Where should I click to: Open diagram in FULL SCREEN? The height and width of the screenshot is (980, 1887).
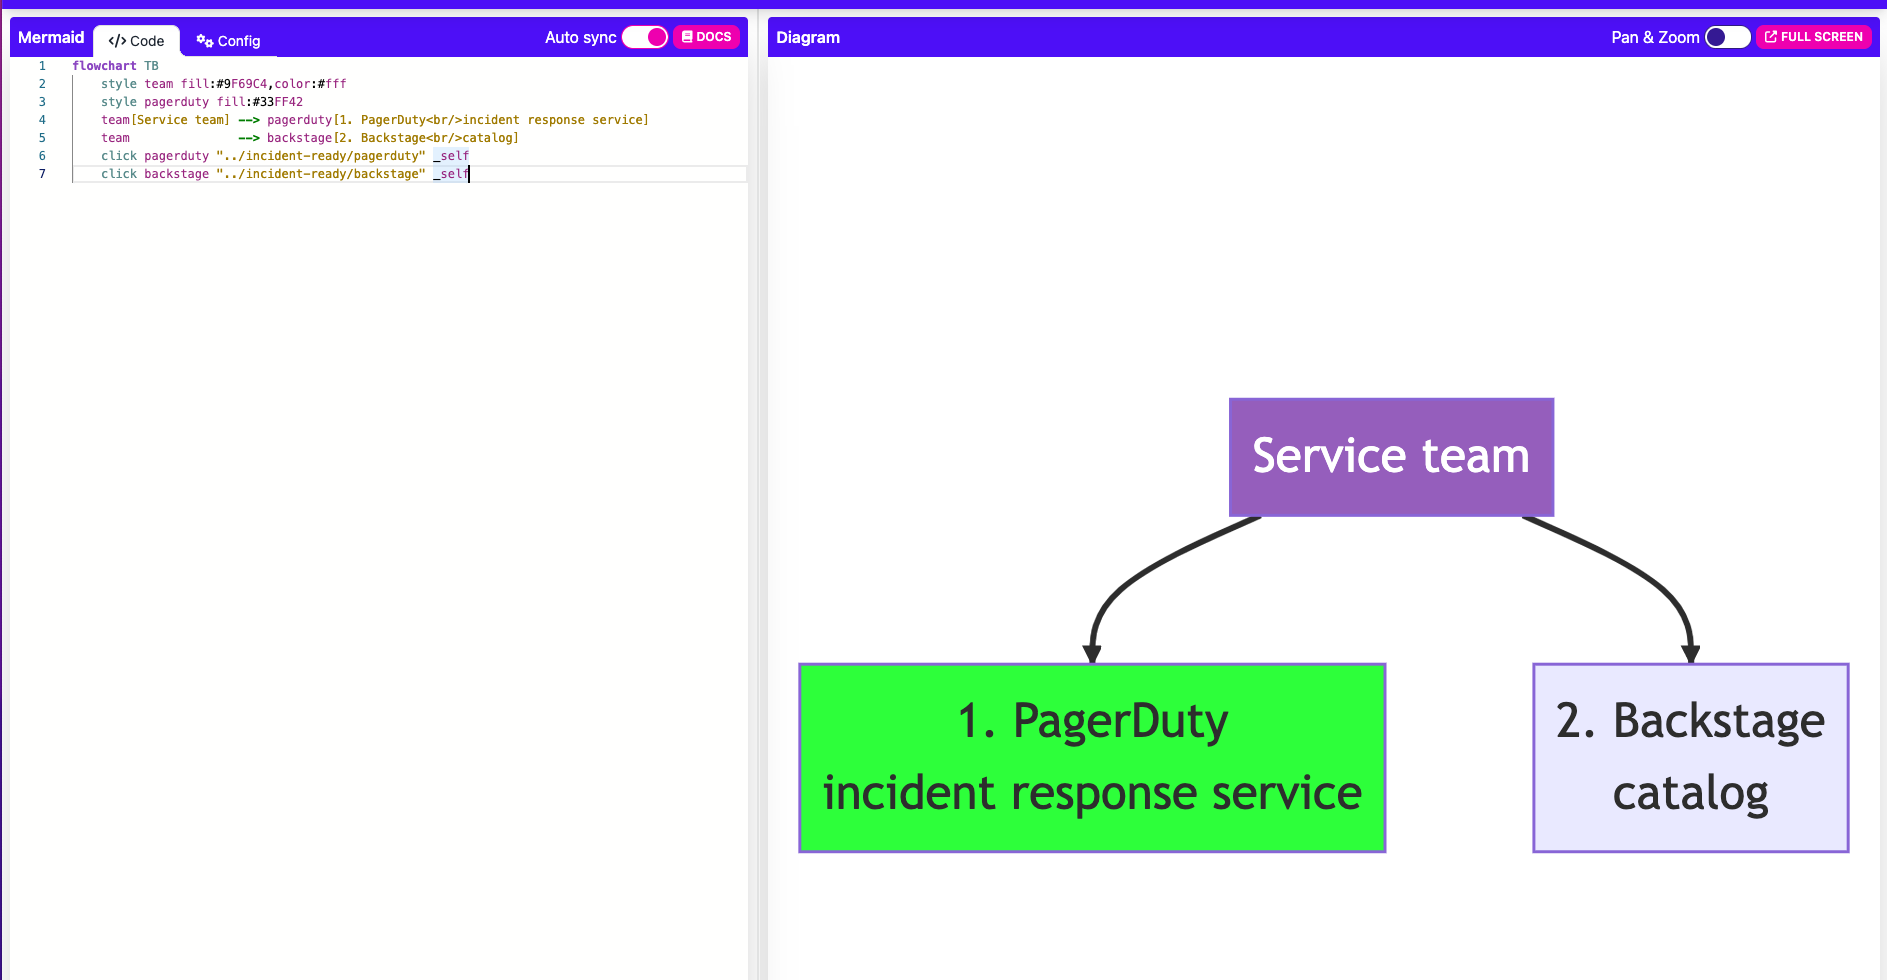(1813, 37)
